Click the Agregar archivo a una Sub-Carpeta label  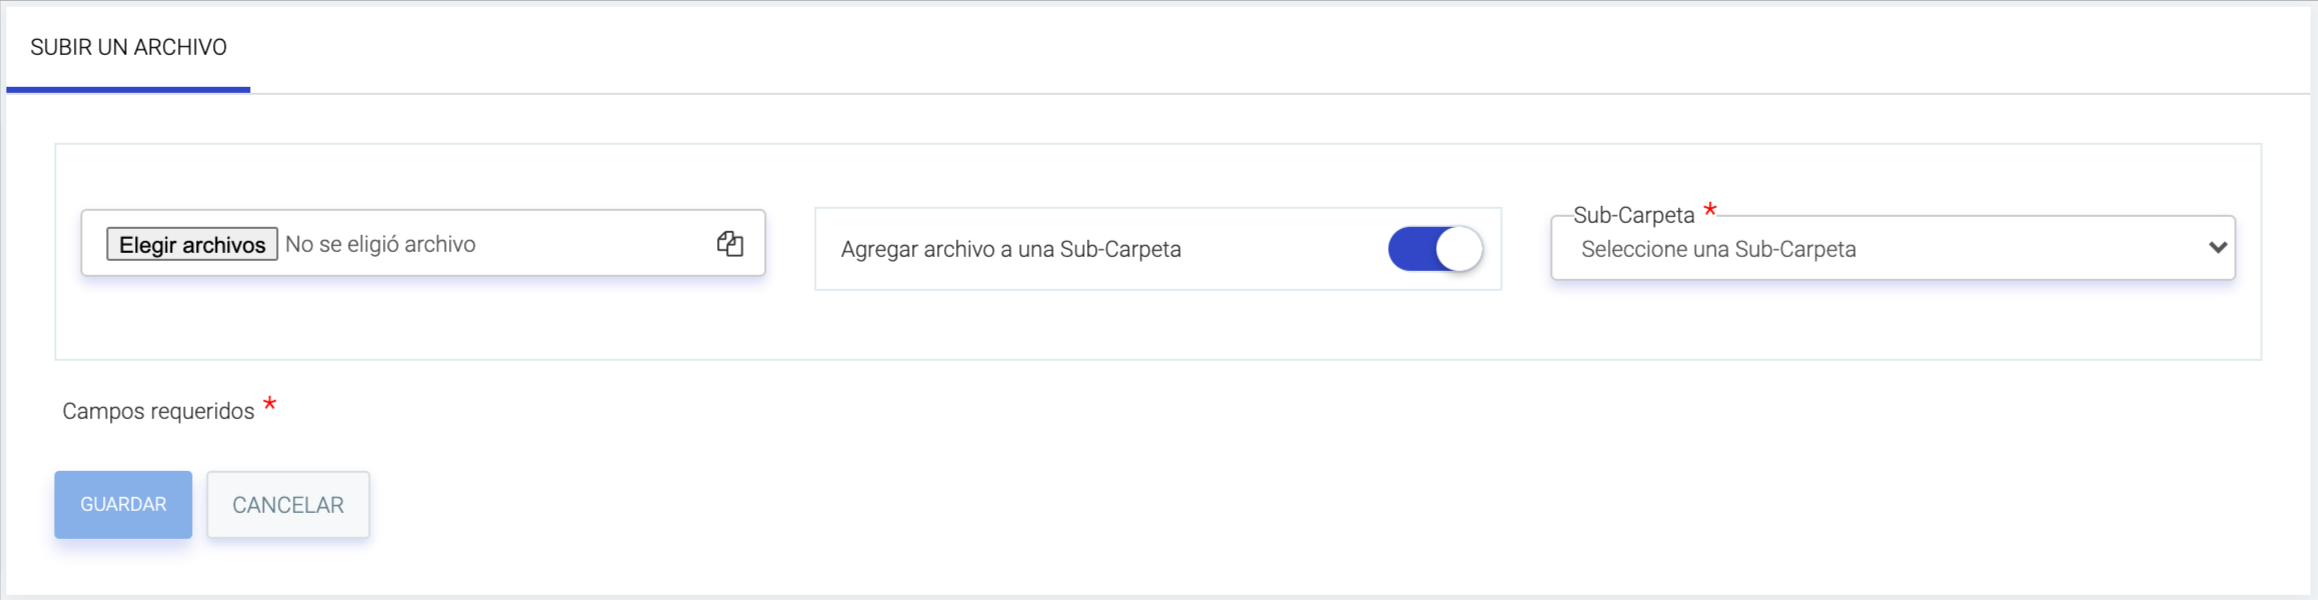coord(1011,249)
